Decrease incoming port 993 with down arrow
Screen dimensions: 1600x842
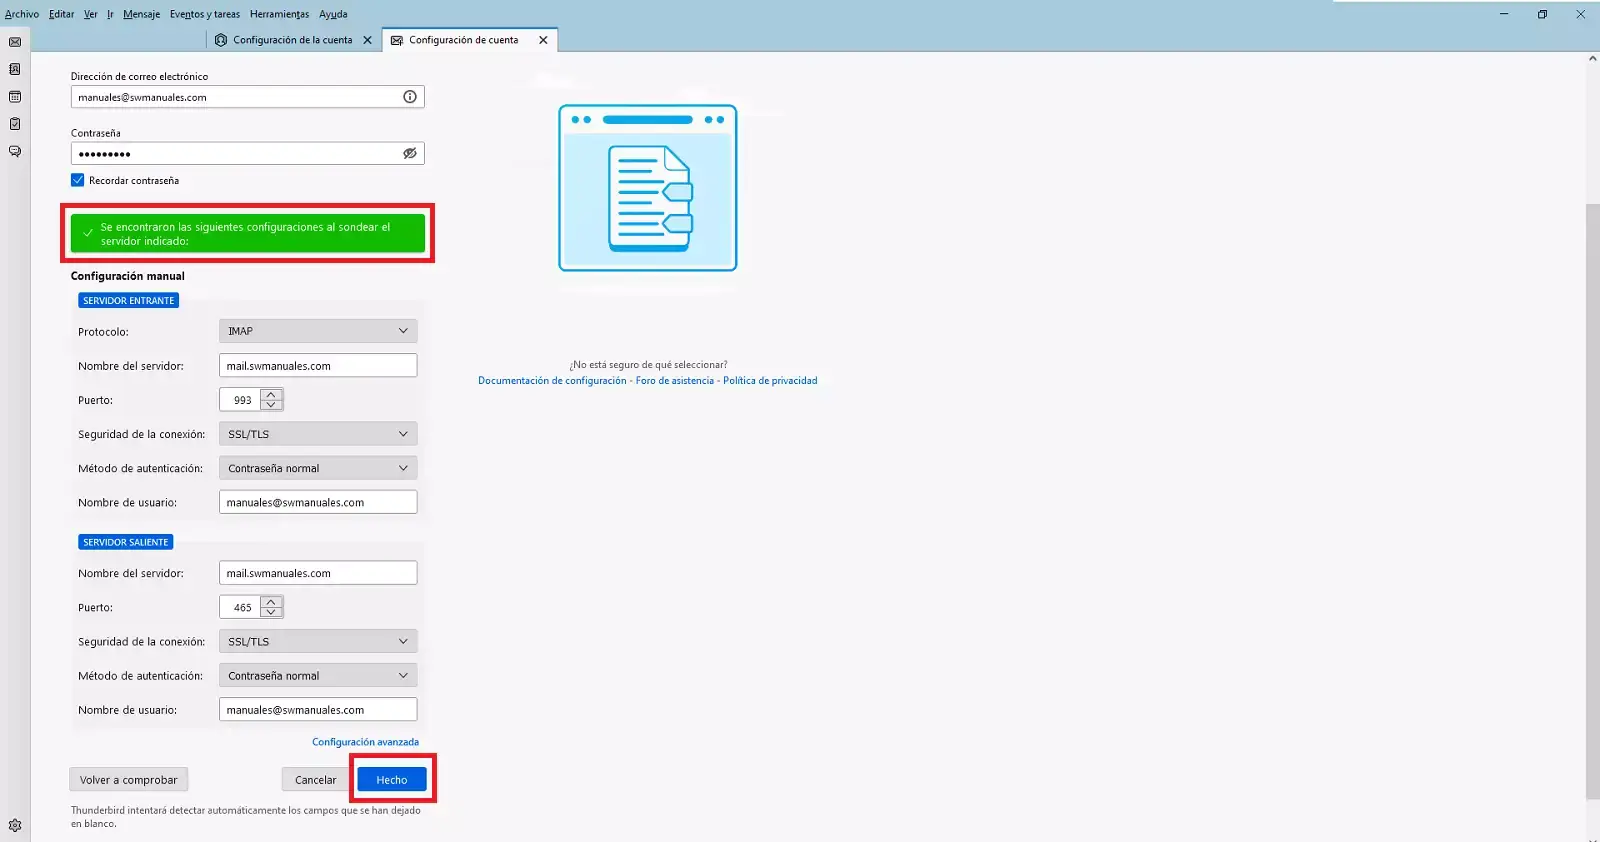(x=271, y=405)
